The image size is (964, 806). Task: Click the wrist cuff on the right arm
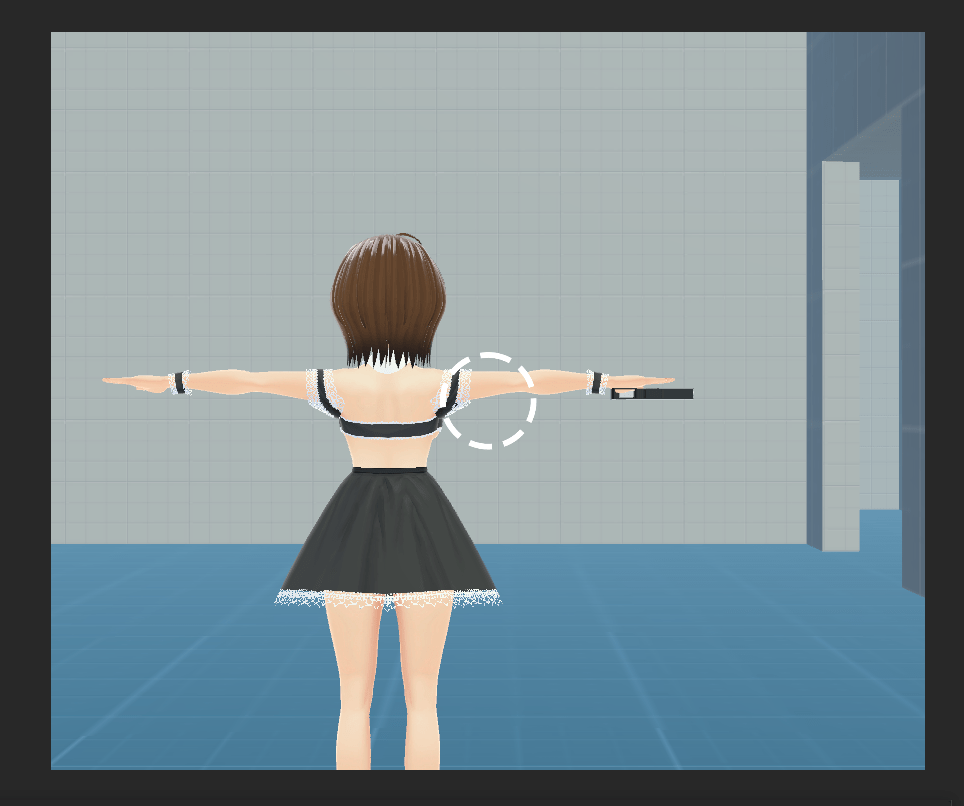pos(597,382)
